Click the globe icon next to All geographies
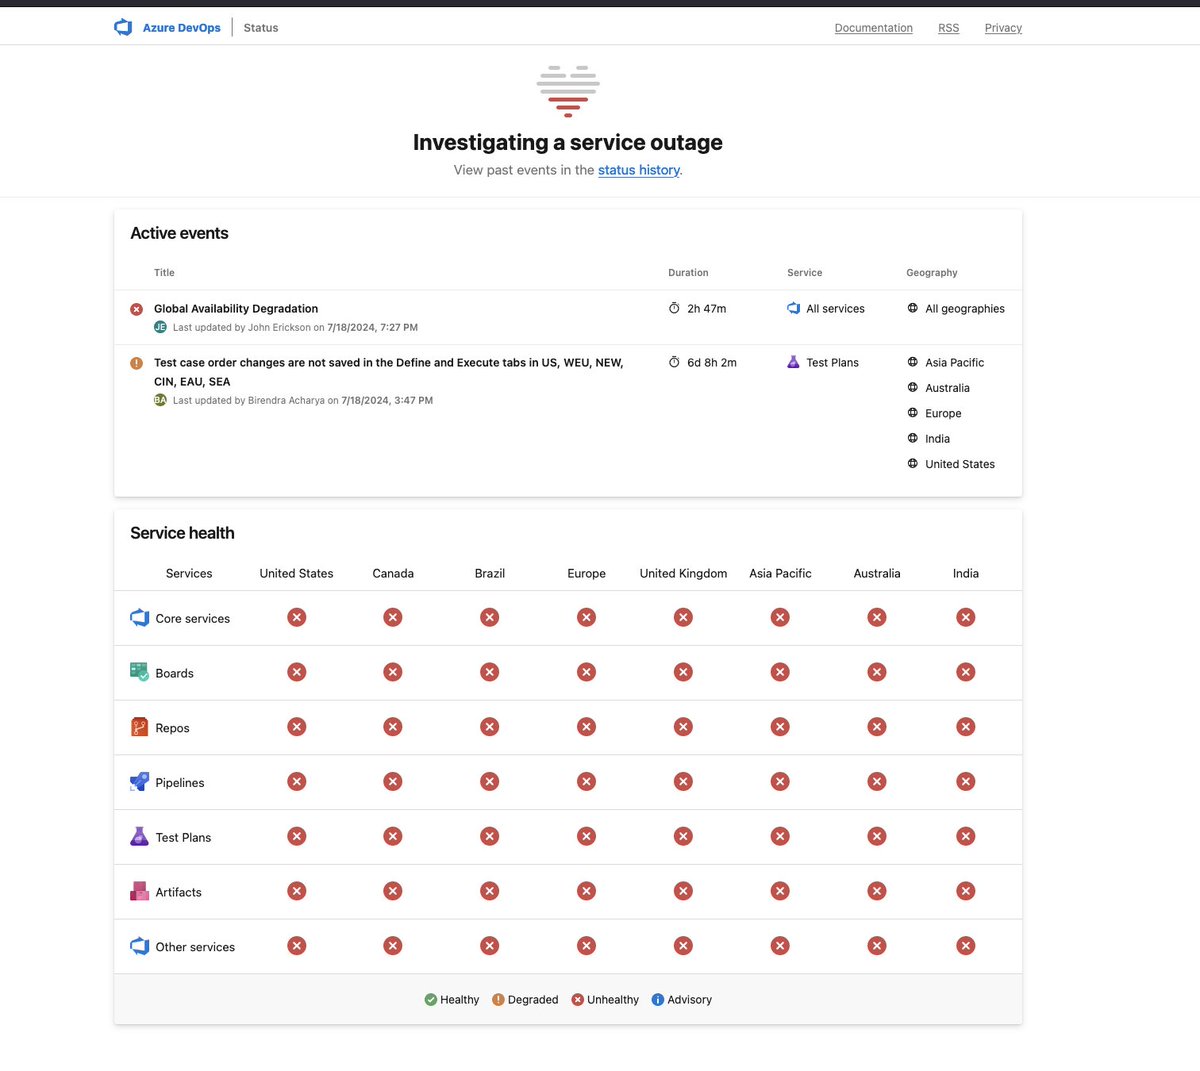 tap(913, 308)
